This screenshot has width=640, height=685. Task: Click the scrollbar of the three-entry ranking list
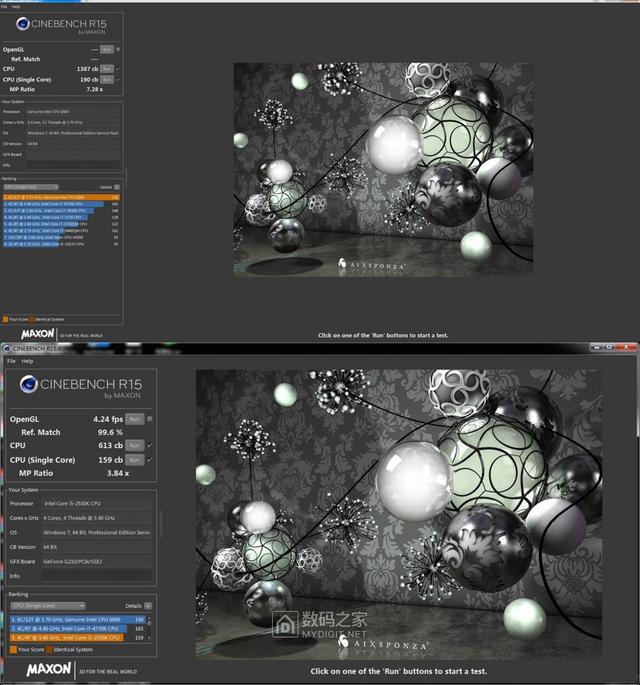click(x=149, y=628)
